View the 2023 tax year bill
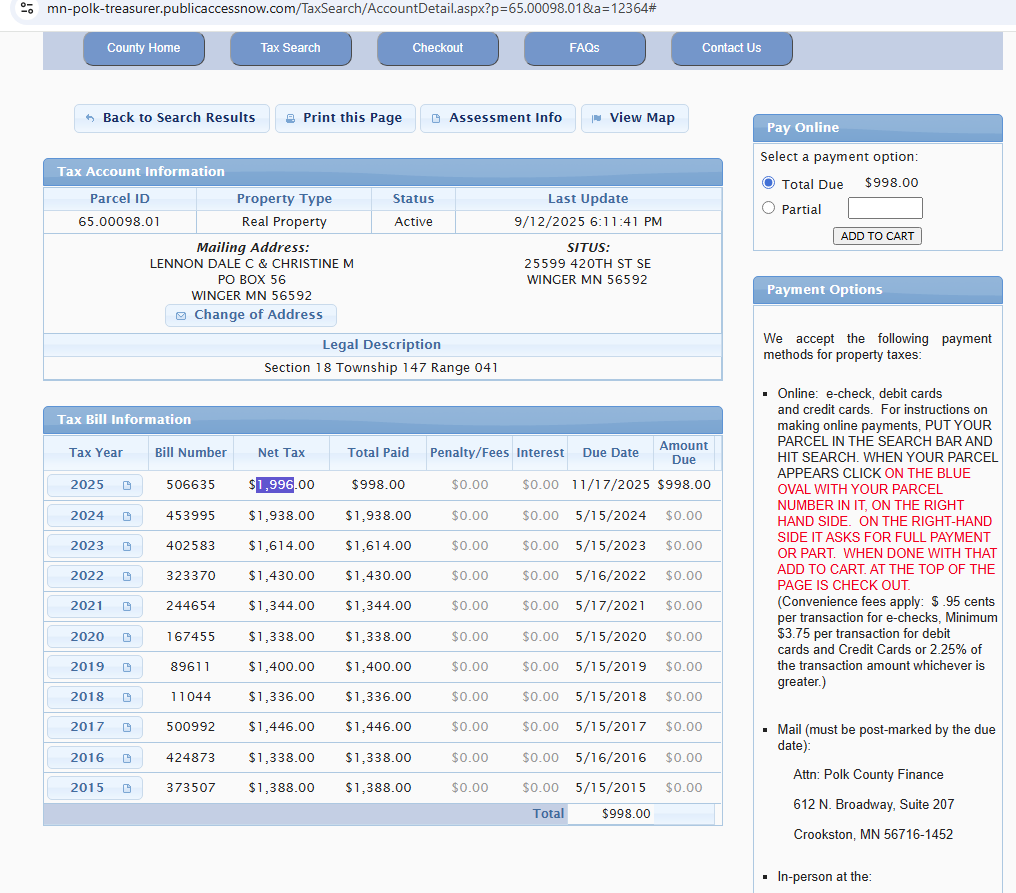The width and height of the screenshot is (1016, 893). coord(88,546)
